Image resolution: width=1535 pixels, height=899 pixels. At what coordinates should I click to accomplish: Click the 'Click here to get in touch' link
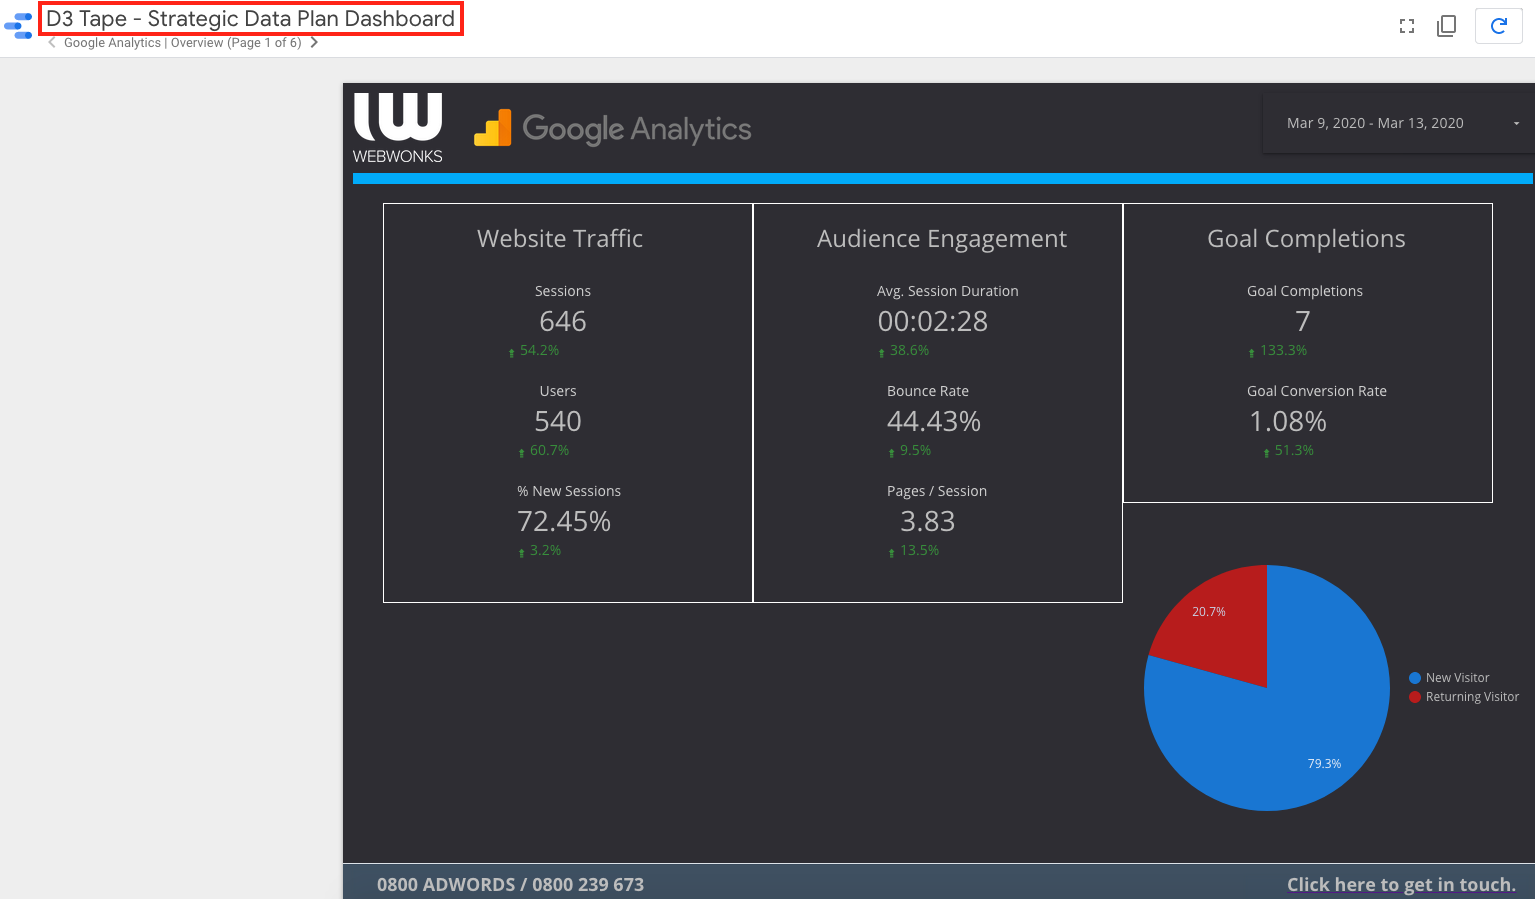(1401, 885)
